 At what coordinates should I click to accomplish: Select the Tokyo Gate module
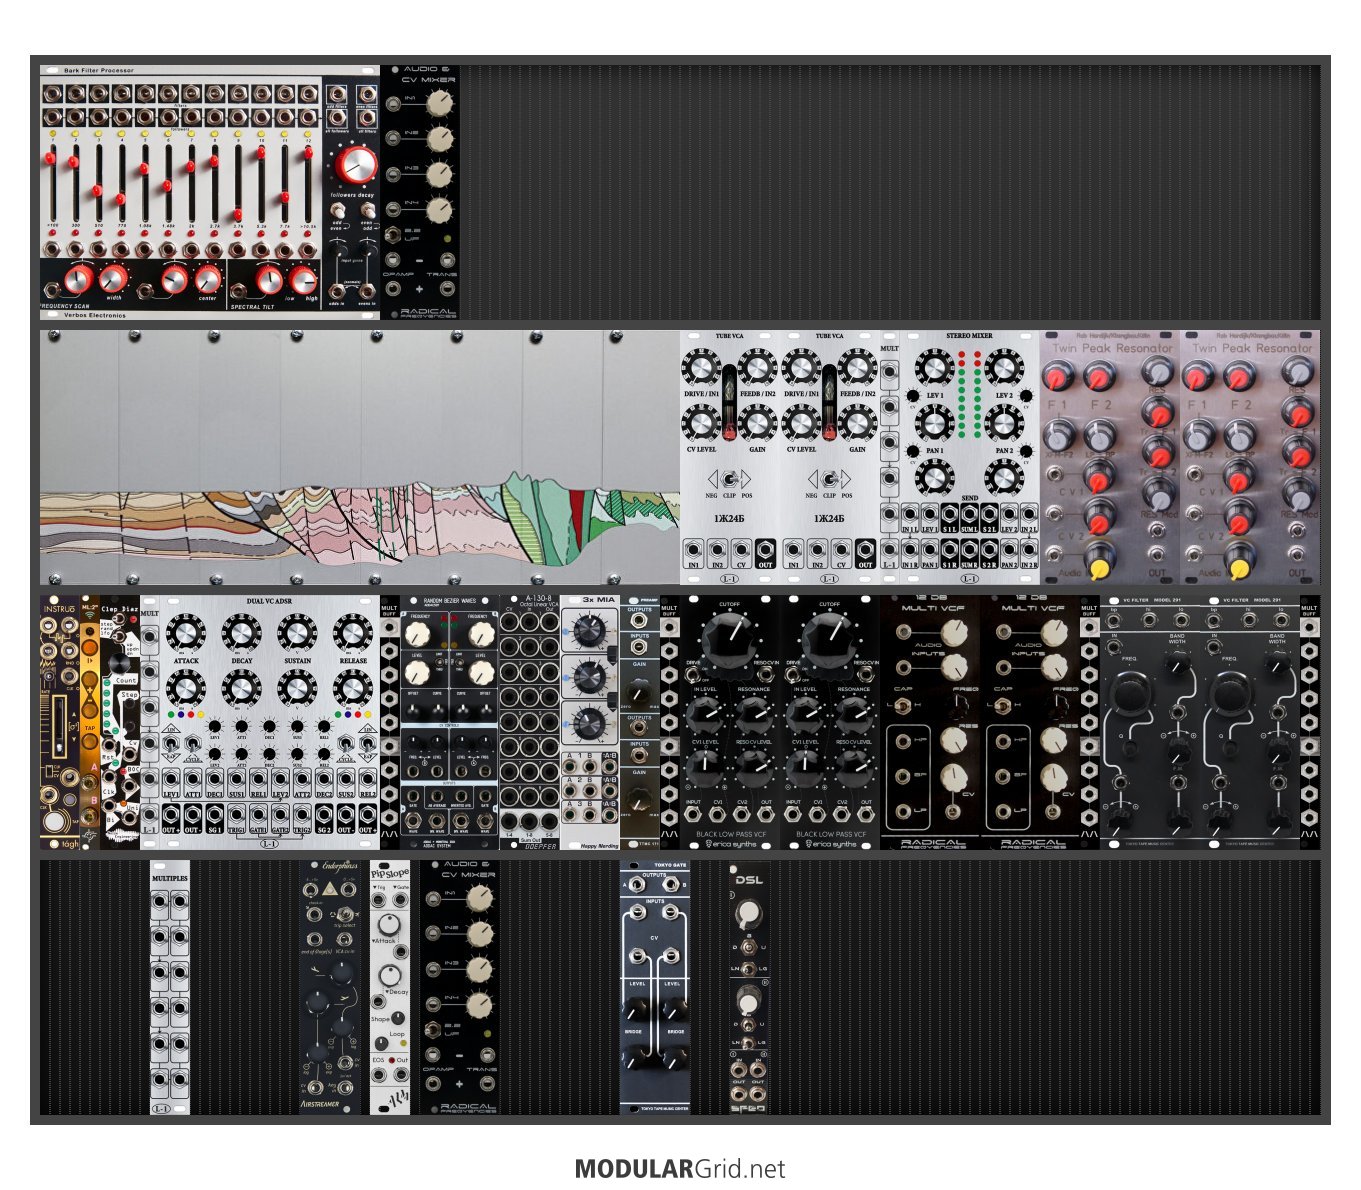(655, 988)
